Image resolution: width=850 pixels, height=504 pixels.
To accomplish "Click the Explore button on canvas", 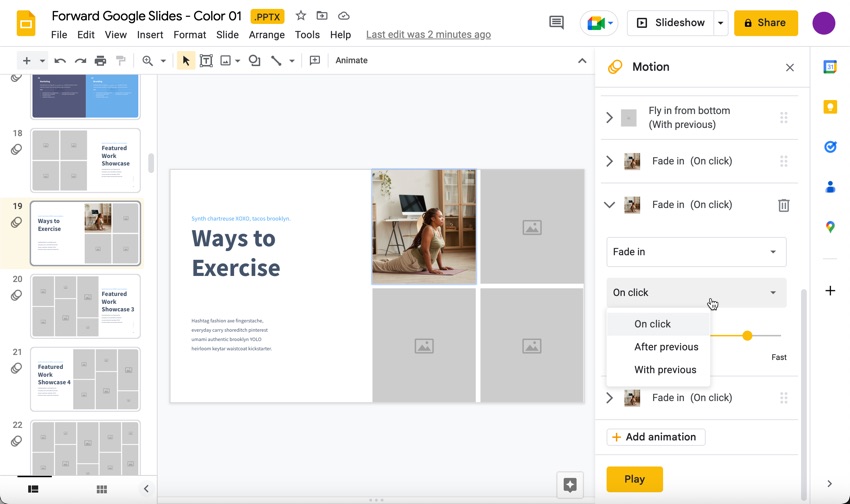I will point(570,485).
